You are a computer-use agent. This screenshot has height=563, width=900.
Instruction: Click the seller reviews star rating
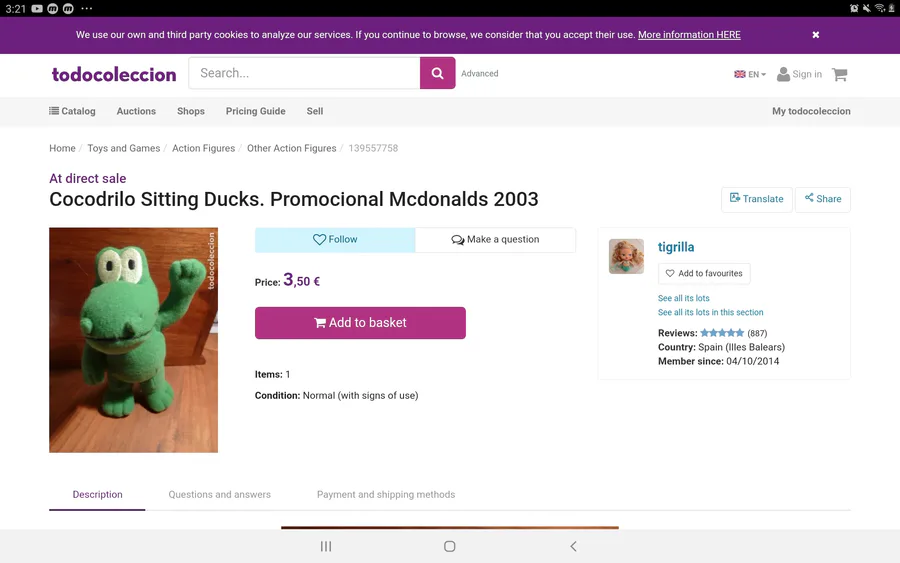721,333
